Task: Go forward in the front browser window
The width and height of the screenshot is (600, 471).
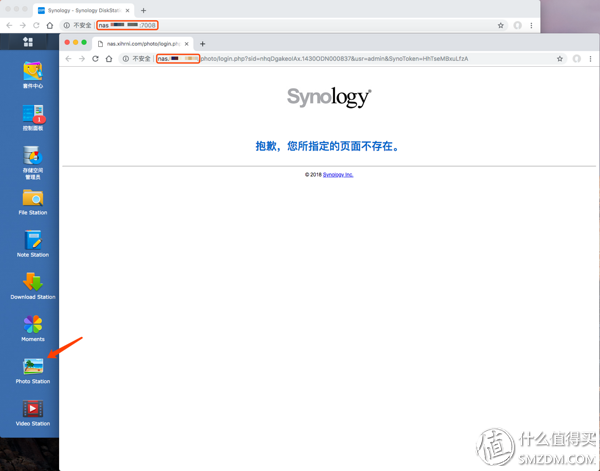Action: [x=82, y=59]
